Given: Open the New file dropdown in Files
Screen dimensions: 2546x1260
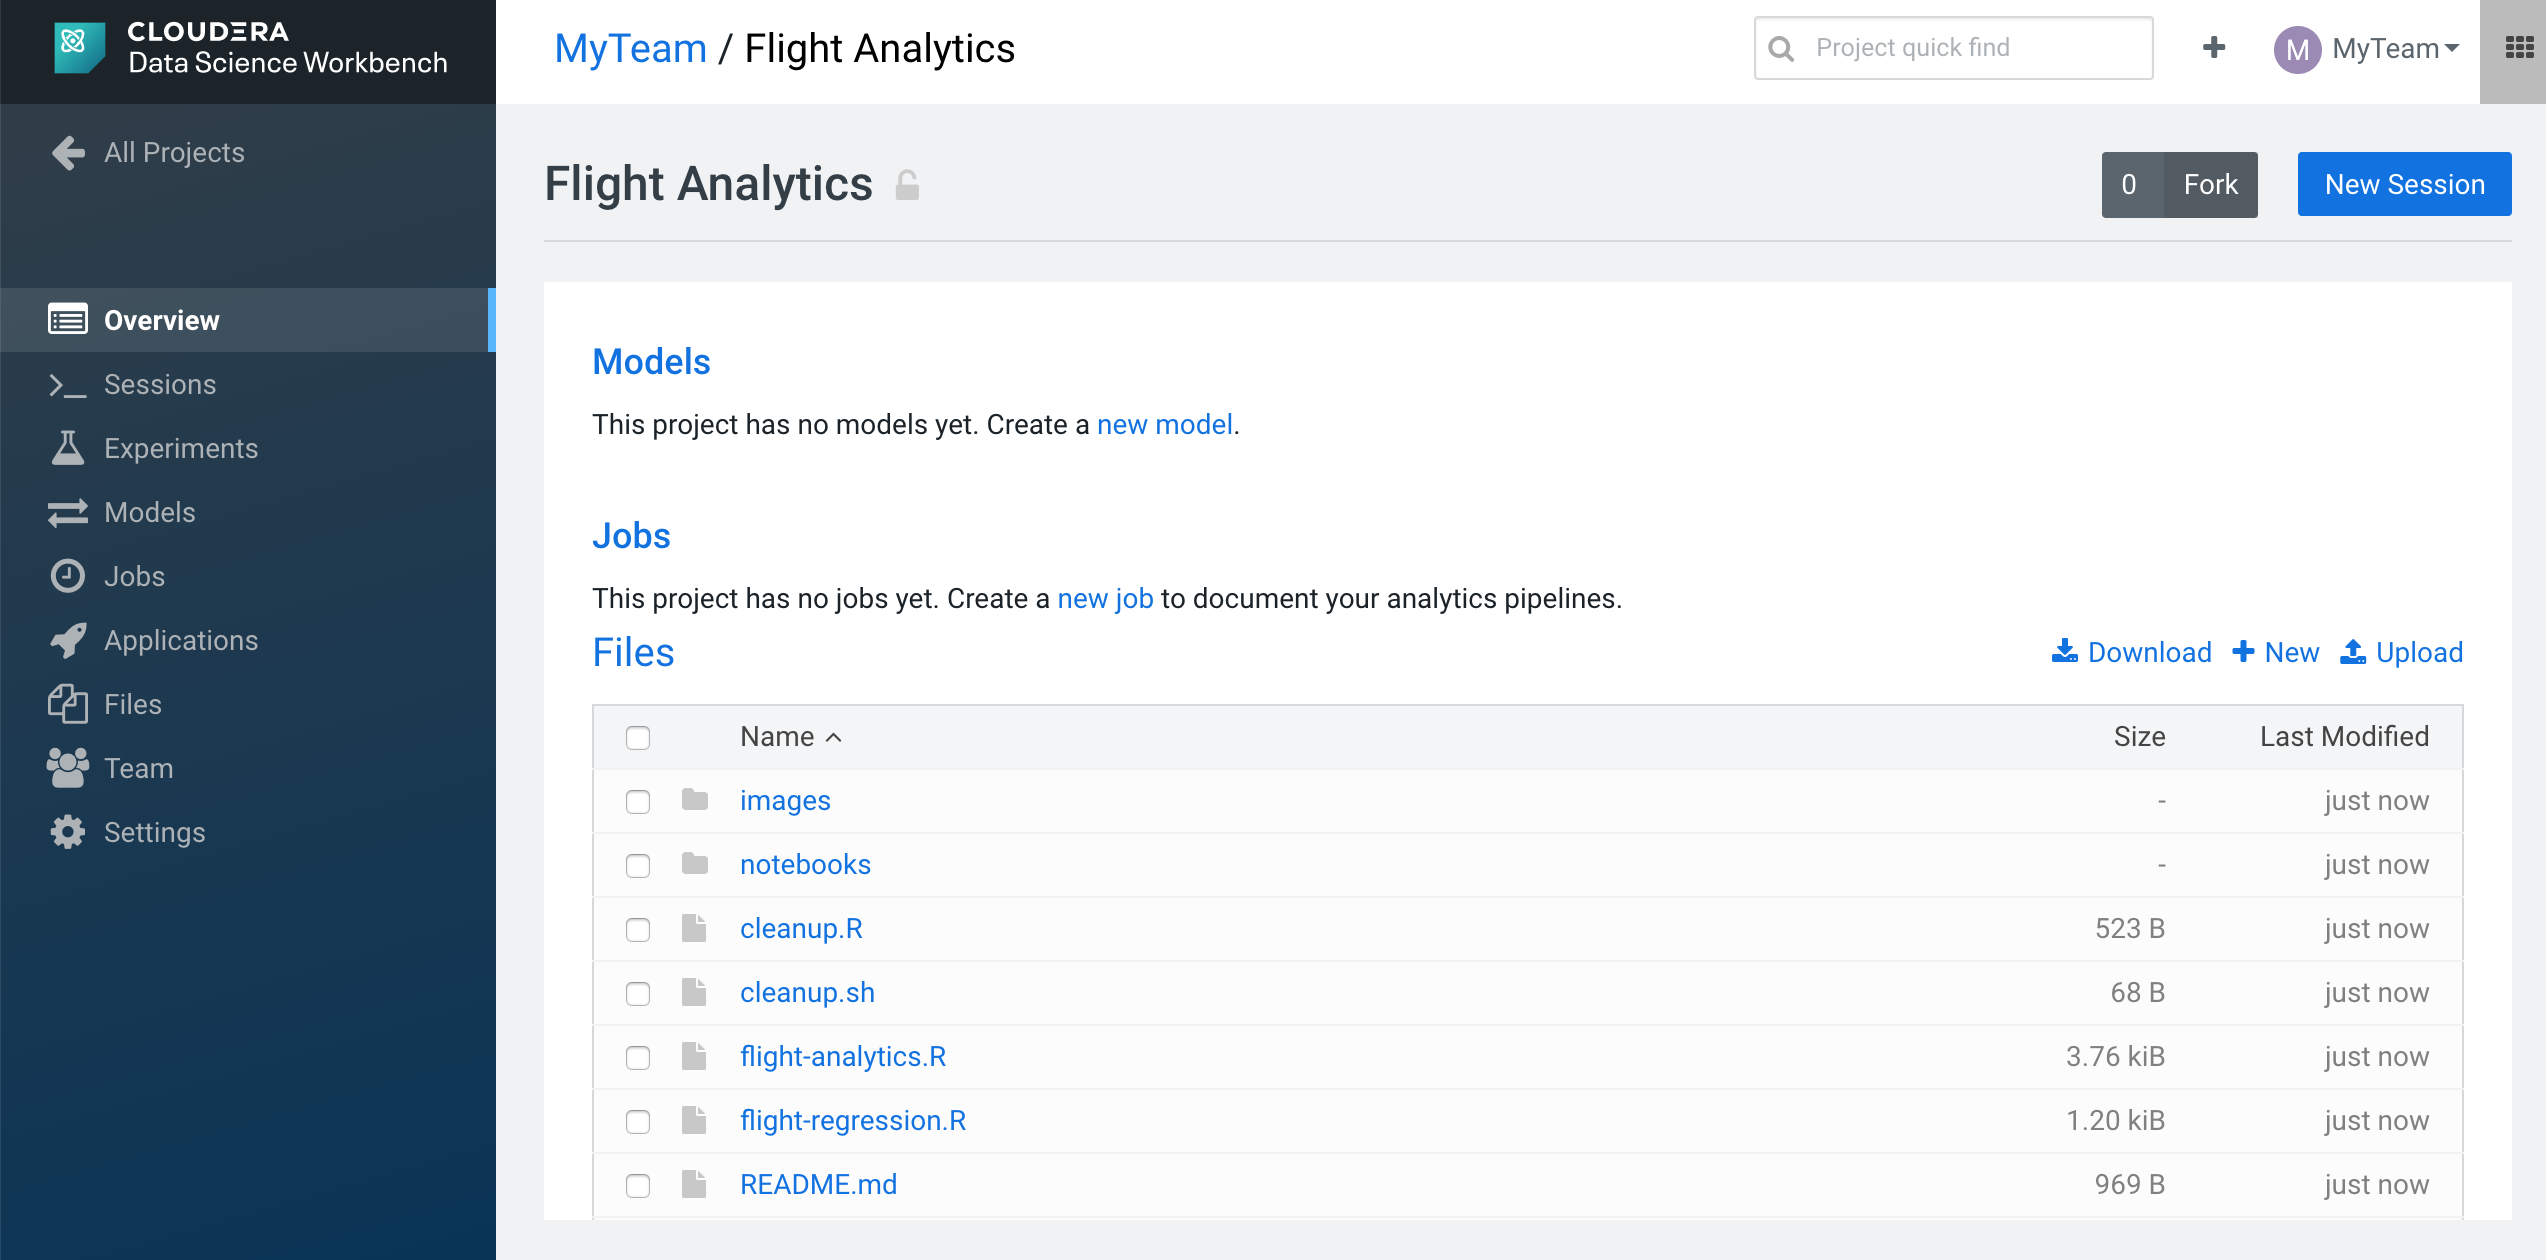Looking at the screenshot, I should tap(2276, 652).
